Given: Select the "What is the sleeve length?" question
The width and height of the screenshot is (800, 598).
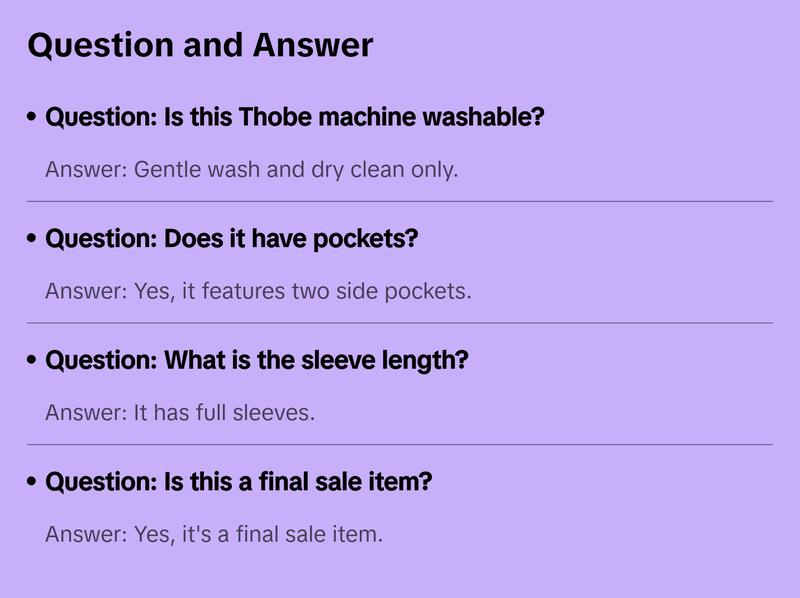Looking at the screenshot, I should point(257,361).
